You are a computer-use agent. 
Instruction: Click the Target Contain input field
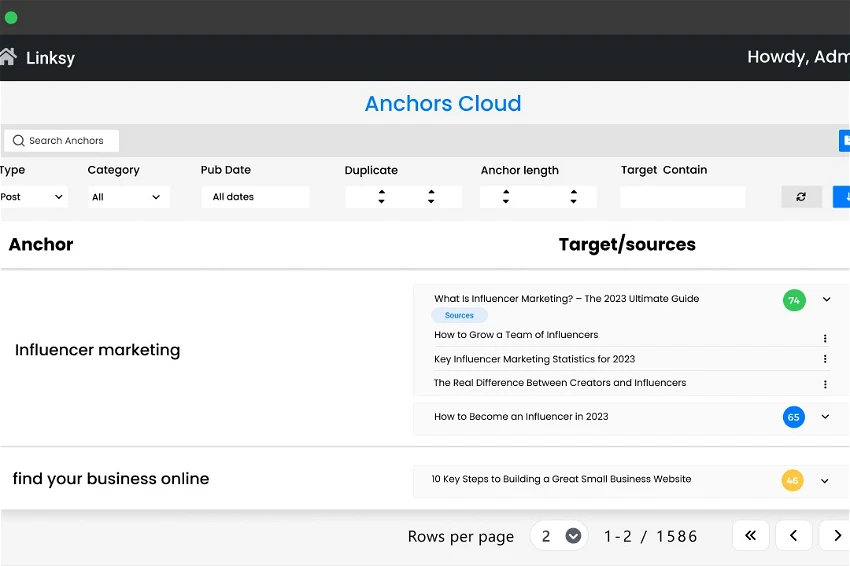pyautogui.click(x=682, y=197)
